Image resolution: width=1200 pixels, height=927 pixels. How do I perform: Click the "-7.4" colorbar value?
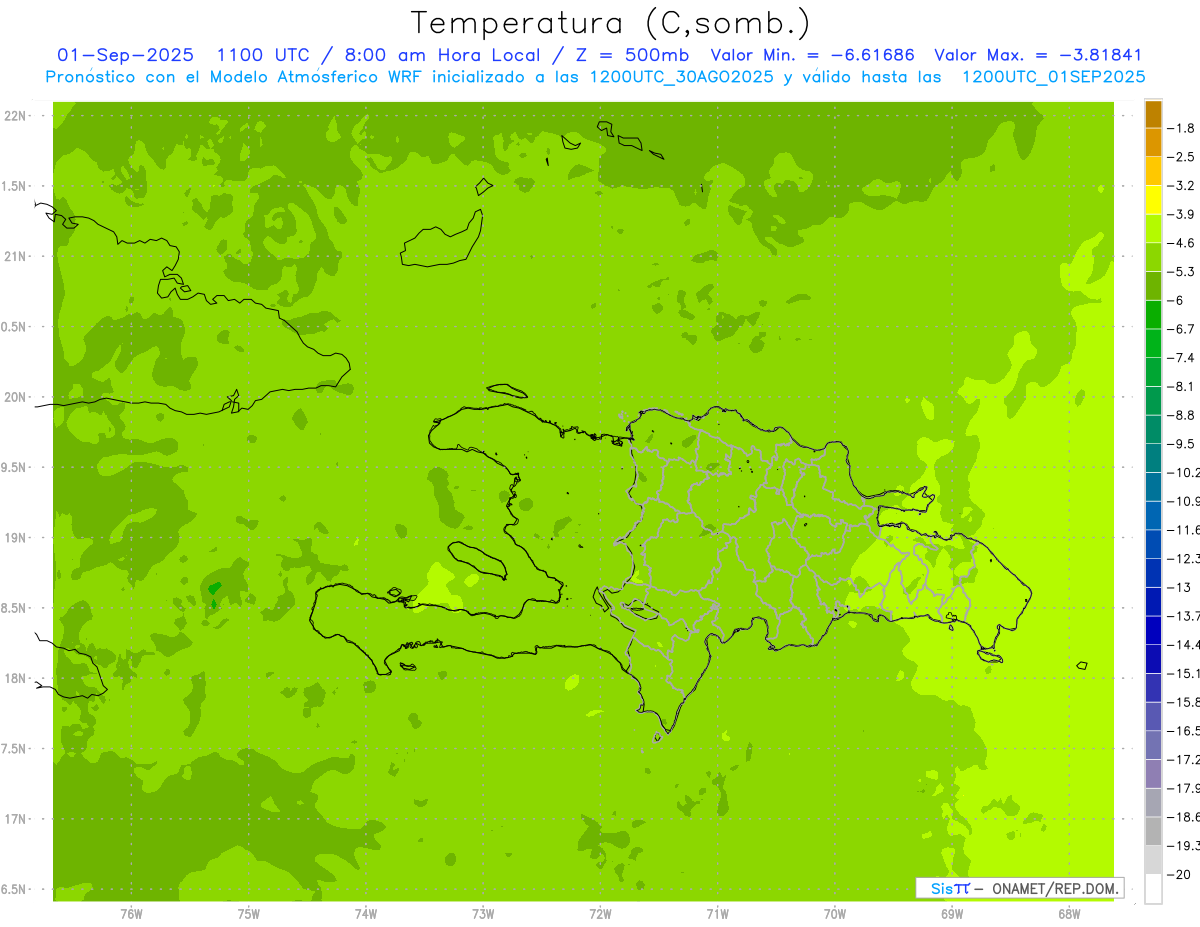click(x=1181, y=357)
